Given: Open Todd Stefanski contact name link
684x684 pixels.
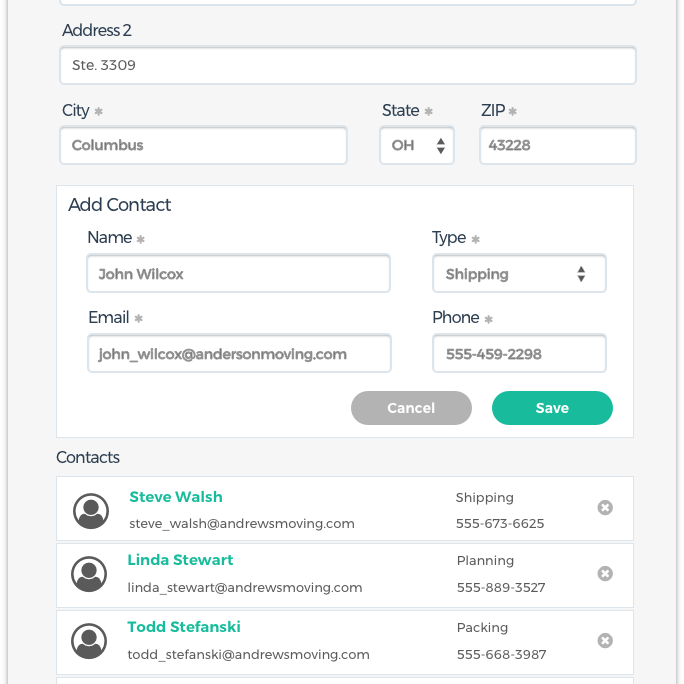Looking at the screenshot, I should click(x=184, y=627).
